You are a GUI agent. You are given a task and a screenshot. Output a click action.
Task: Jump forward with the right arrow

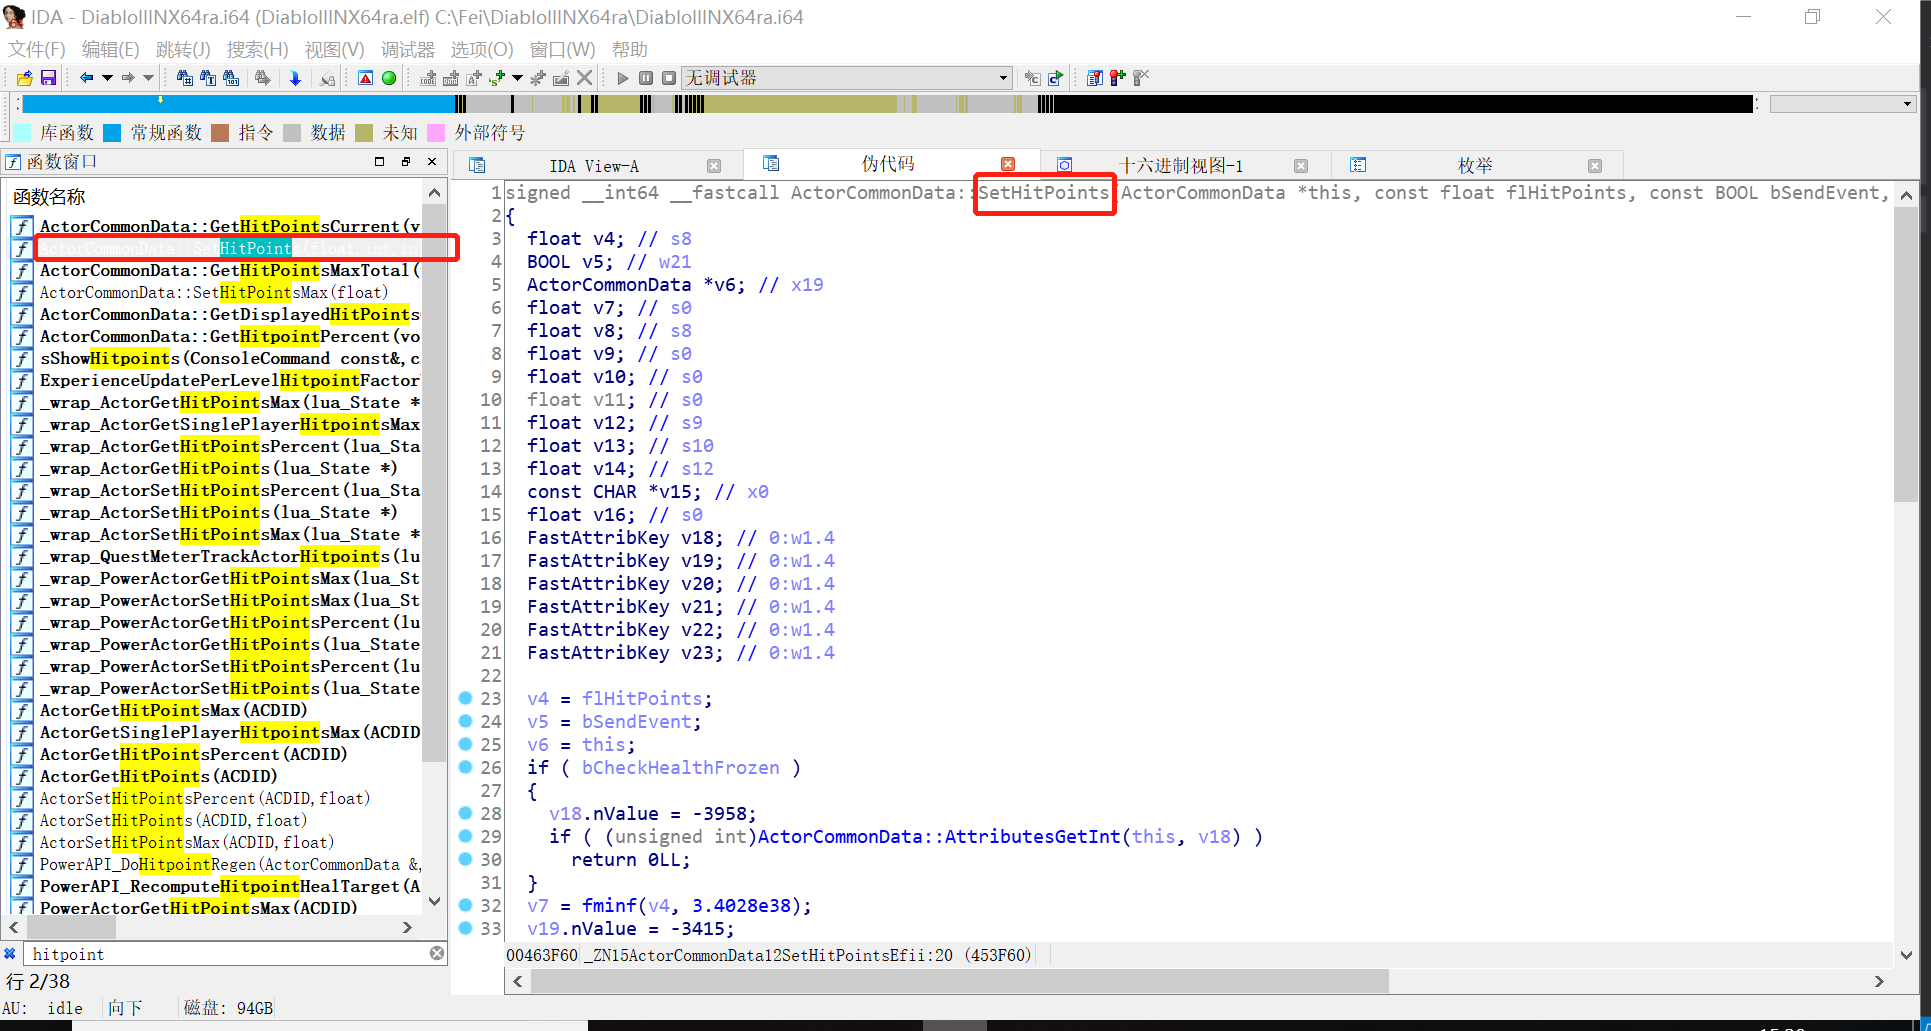point(128,78)
